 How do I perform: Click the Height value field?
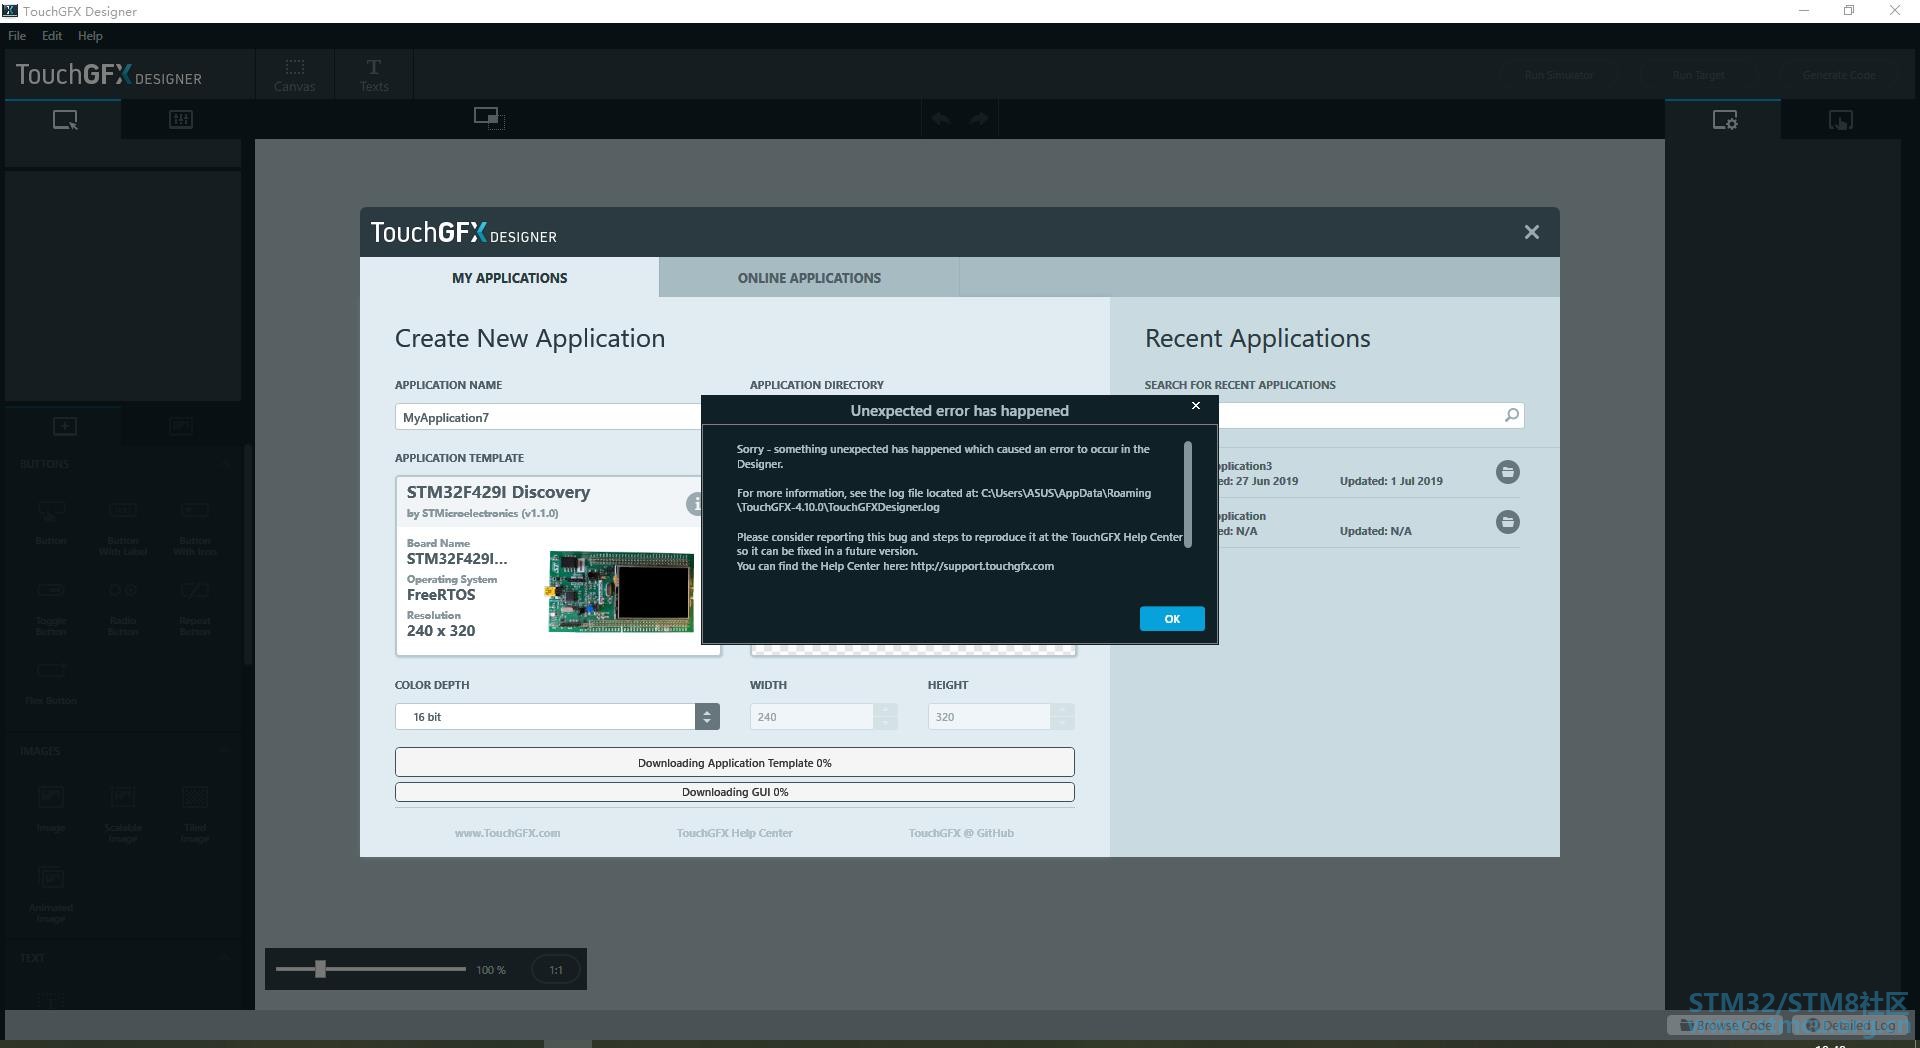tap(989, 717)
